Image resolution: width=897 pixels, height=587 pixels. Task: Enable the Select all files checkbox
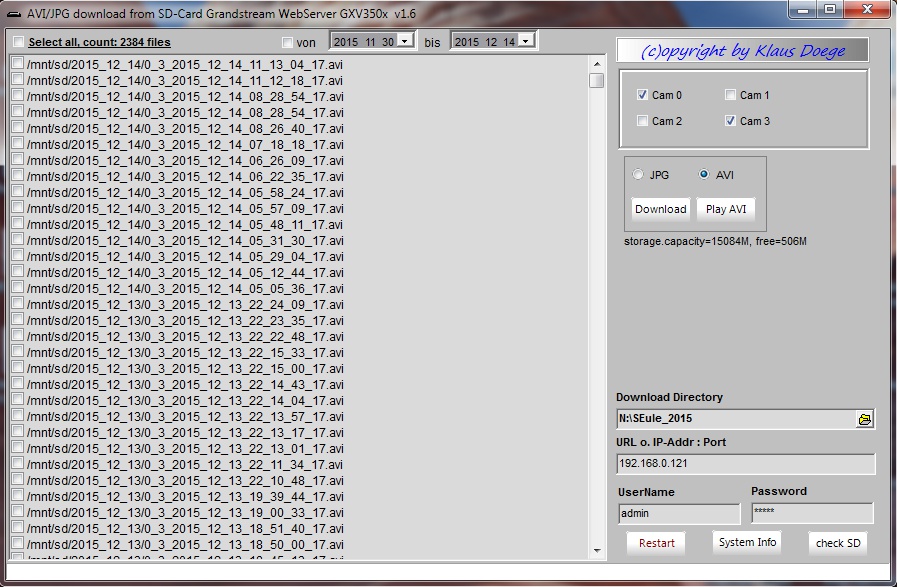click(18, 42)
